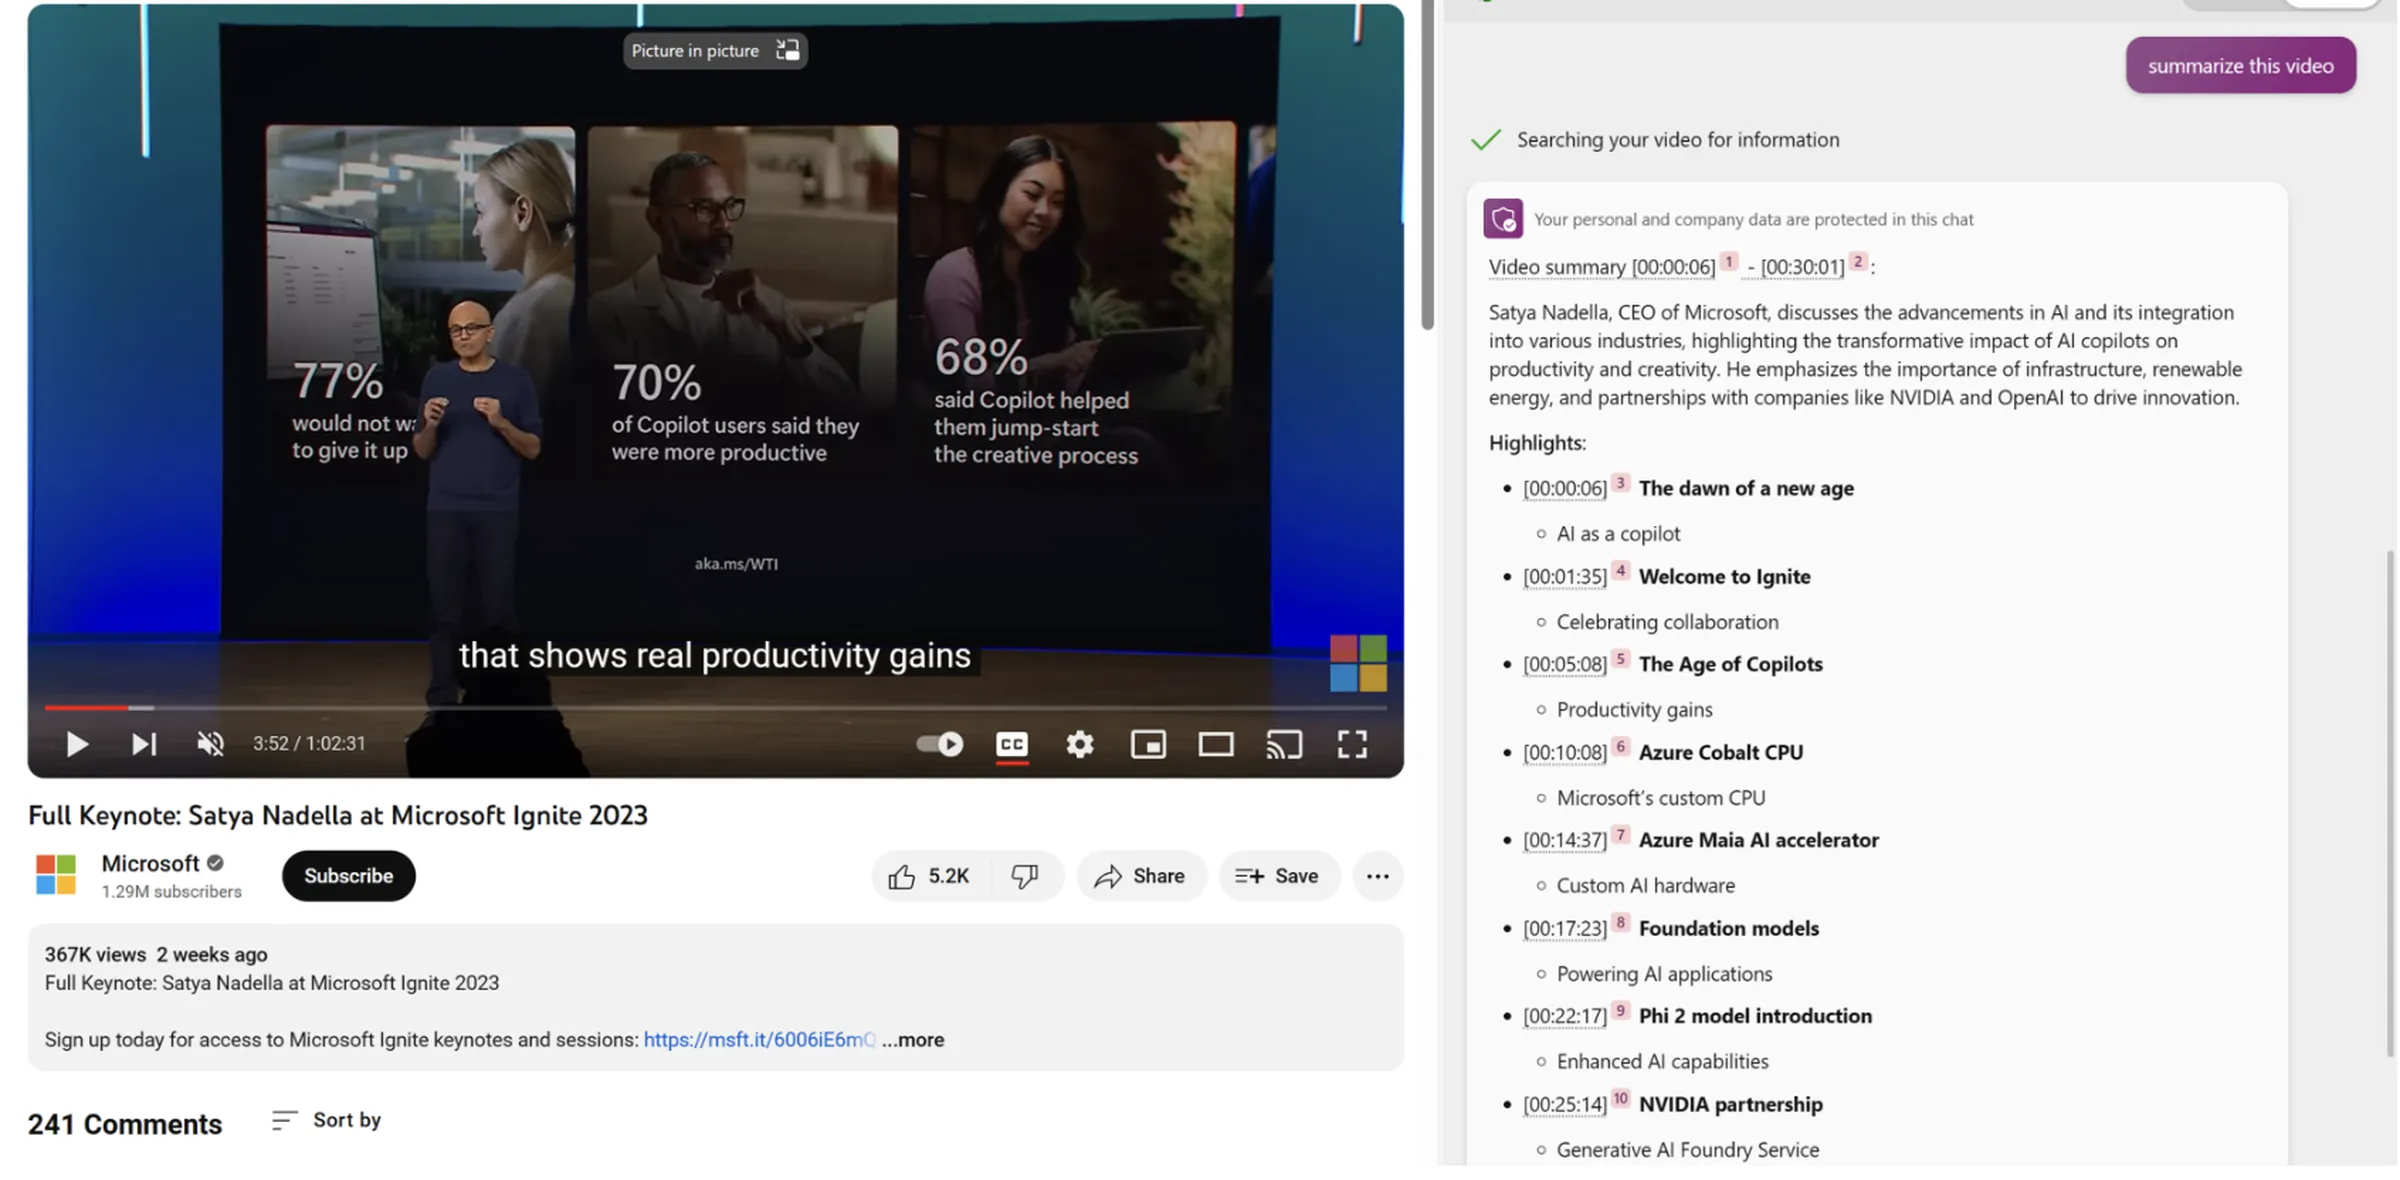Screen dimensions: 2400x1180
Task: Unmute the video audio
Action: (x=210, y=744)
